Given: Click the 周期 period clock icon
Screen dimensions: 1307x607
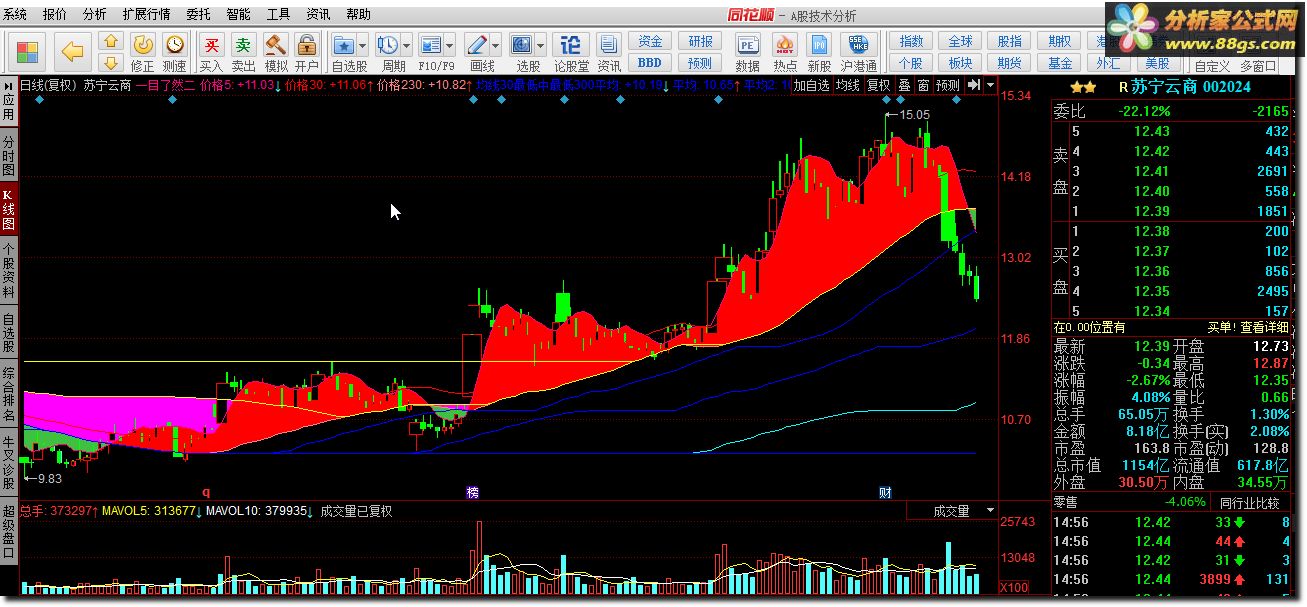Looking at the screenshot, I should 387,45.
